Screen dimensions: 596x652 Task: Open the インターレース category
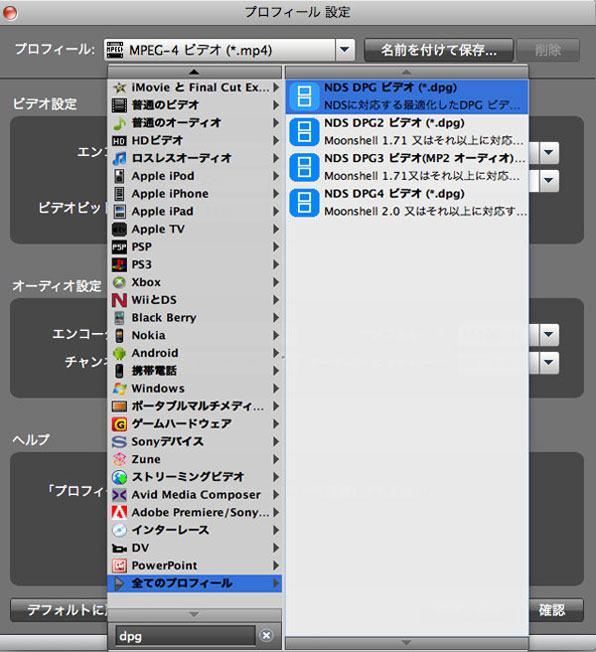click(195, 530)
